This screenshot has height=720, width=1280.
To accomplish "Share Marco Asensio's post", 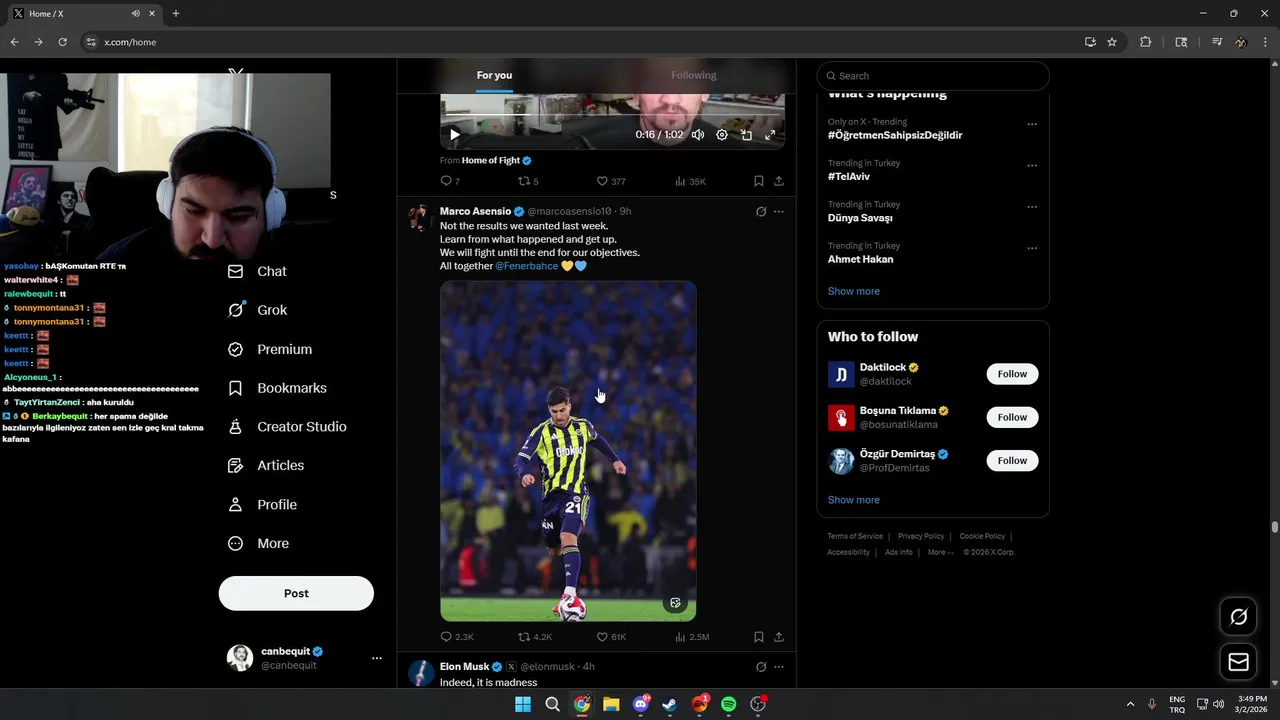I will pos(779,637).
